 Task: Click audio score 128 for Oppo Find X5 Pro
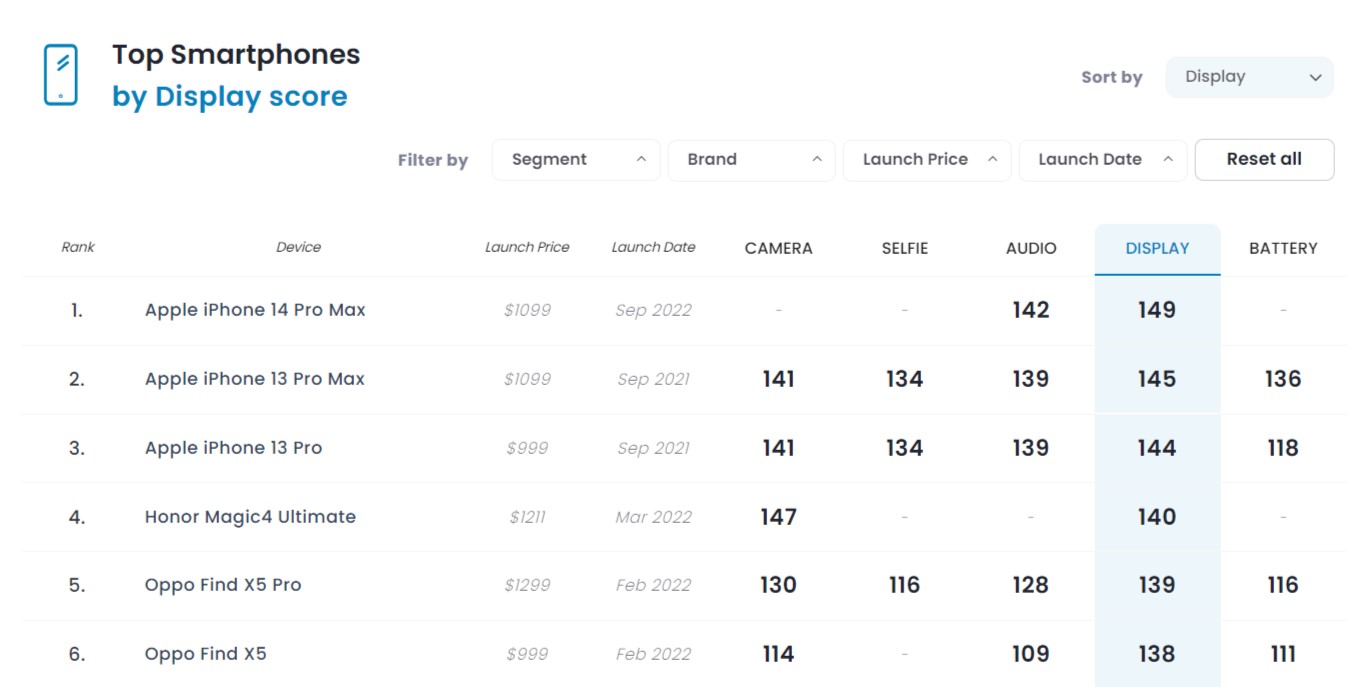tap(1031, 585)
